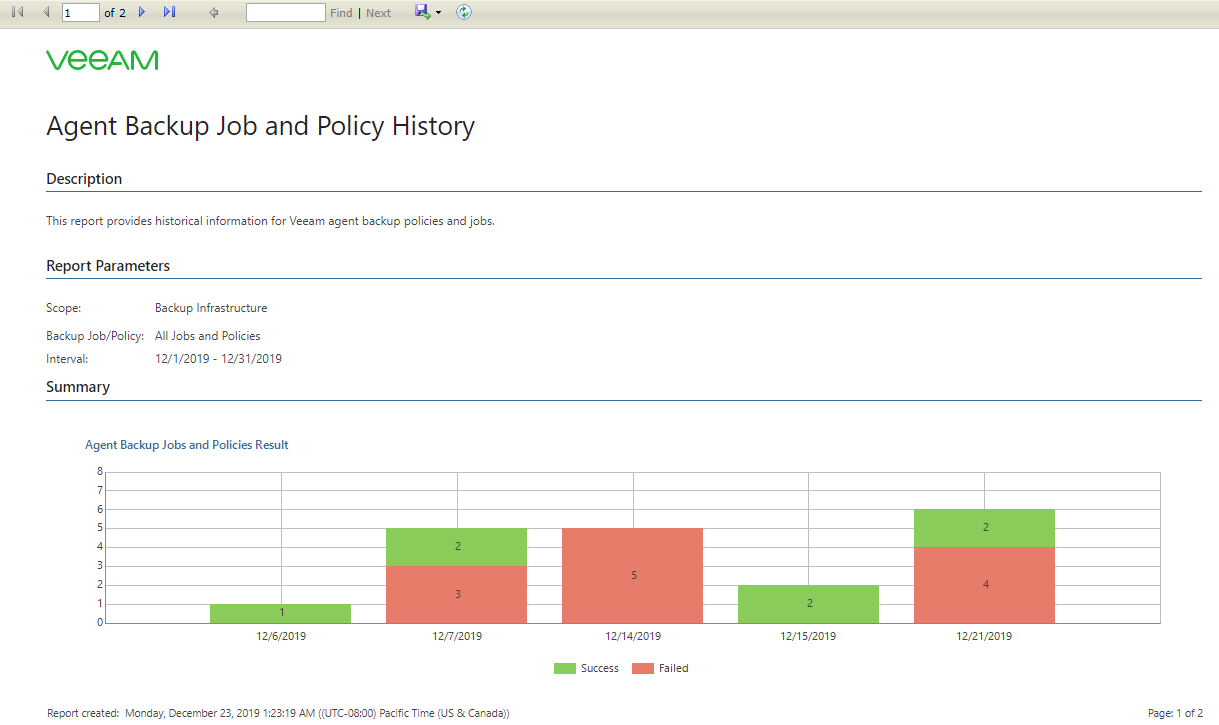Click the Next search result link
1219x725 pixels.
coord(379,13)
